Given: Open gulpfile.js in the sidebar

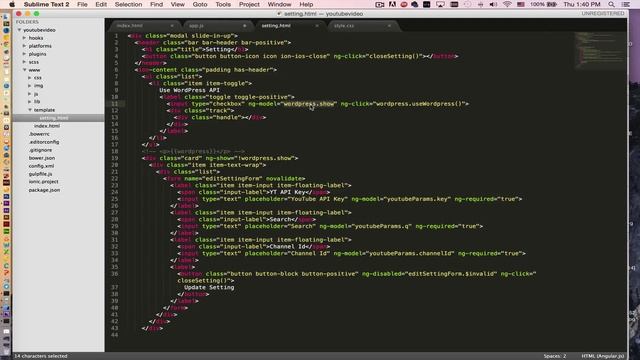Looking at the screenshot, I should [40, 174].
